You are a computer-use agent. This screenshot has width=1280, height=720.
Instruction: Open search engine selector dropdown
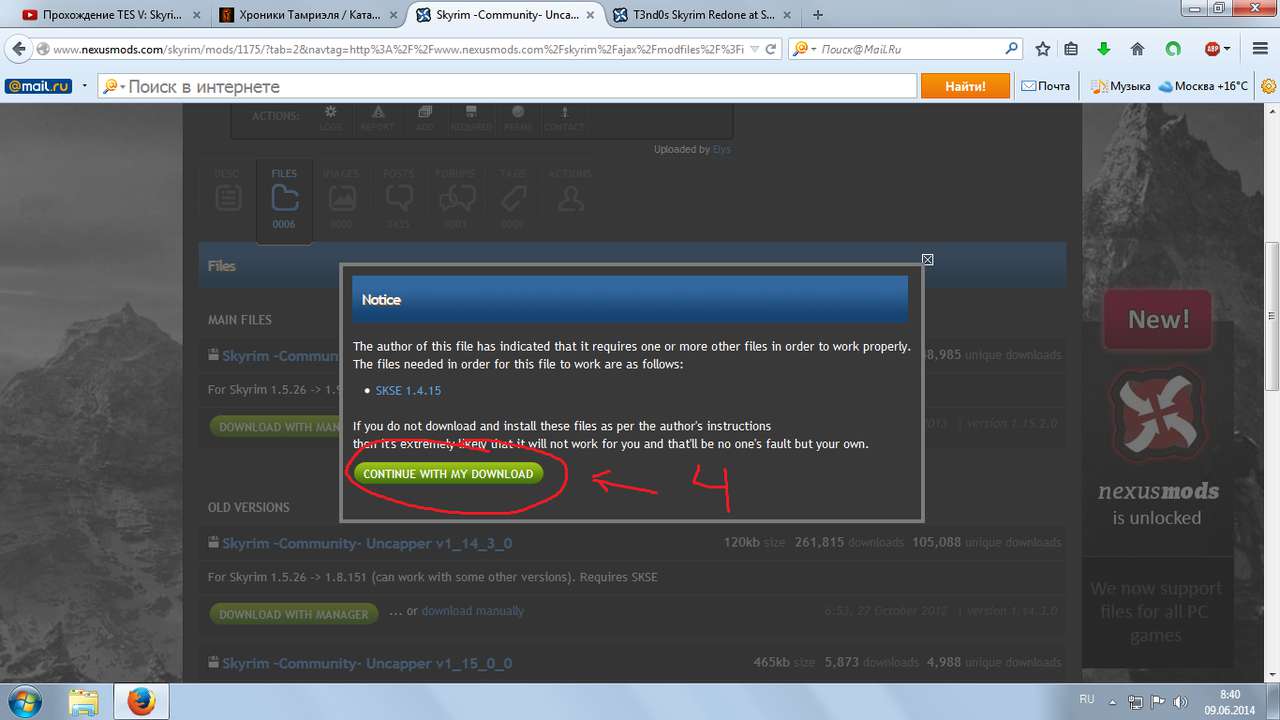[x=804, y=49]
